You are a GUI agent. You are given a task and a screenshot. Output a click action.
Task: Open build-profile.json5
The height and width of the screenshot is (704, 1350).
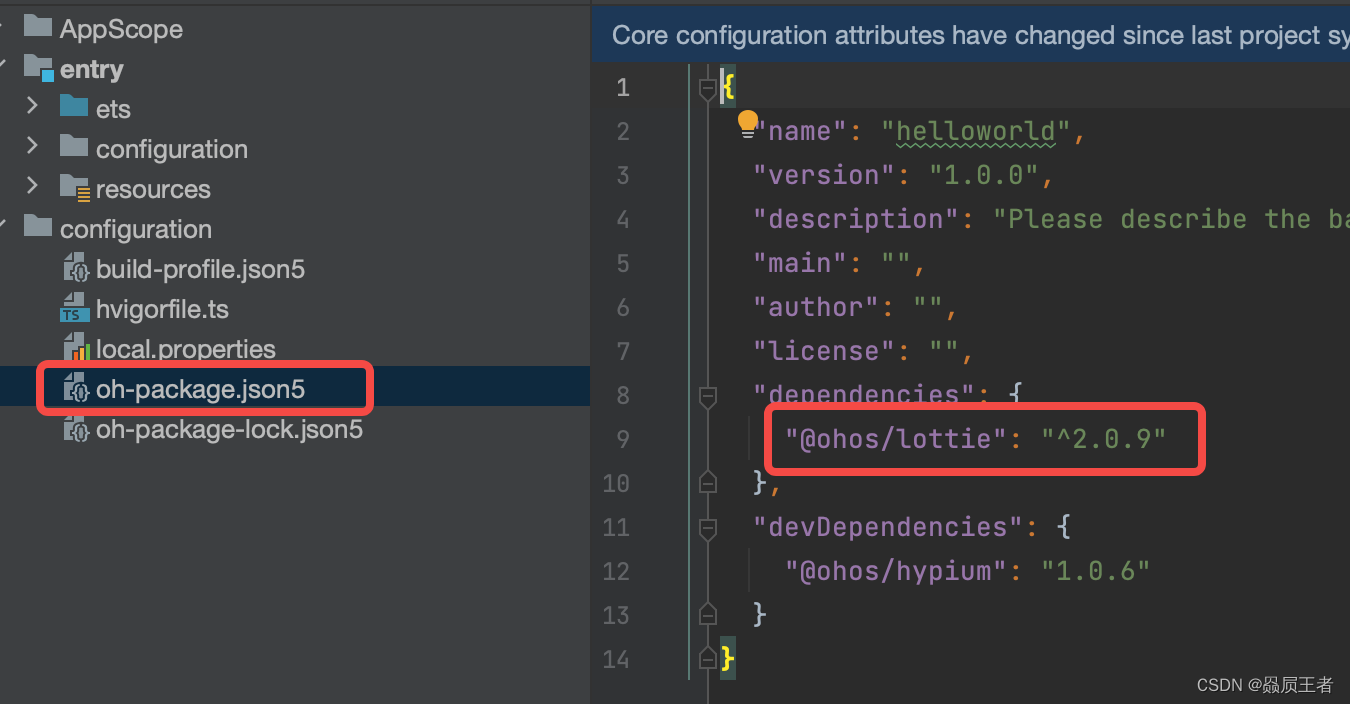click(x=200, y=269)
